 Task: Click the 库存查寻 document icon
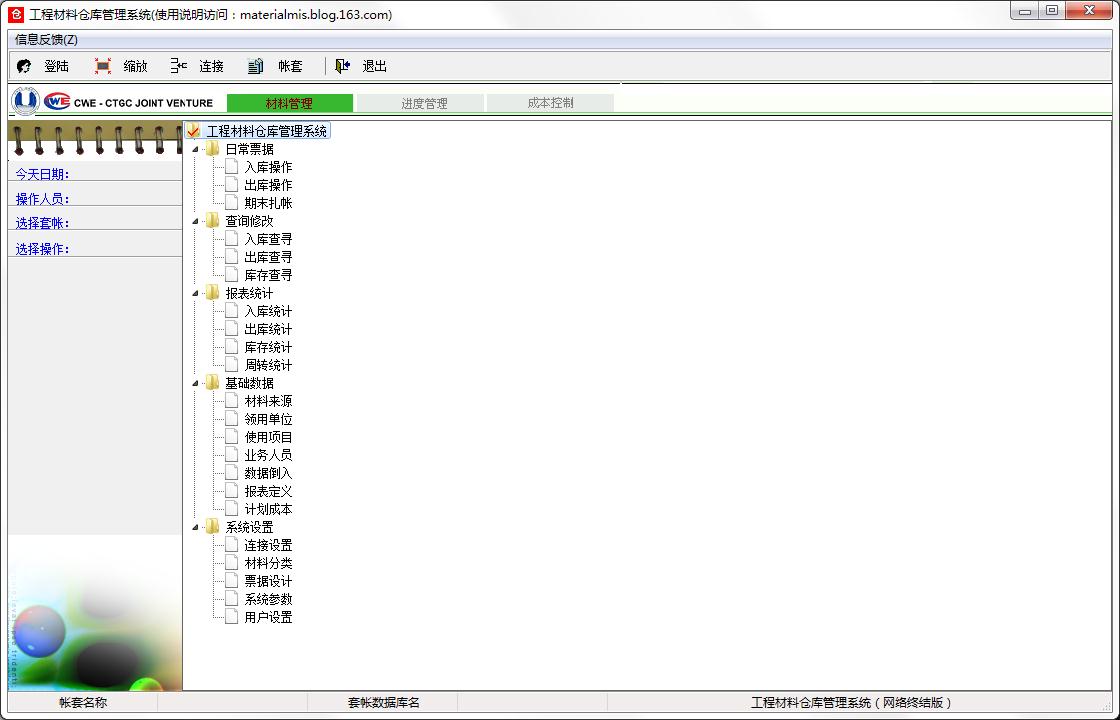tap(231, 274)
